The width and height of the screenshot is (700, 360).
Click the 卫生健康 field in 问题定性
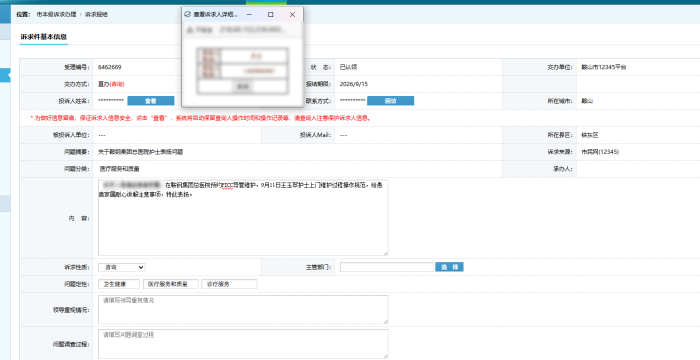pos(119,284)
